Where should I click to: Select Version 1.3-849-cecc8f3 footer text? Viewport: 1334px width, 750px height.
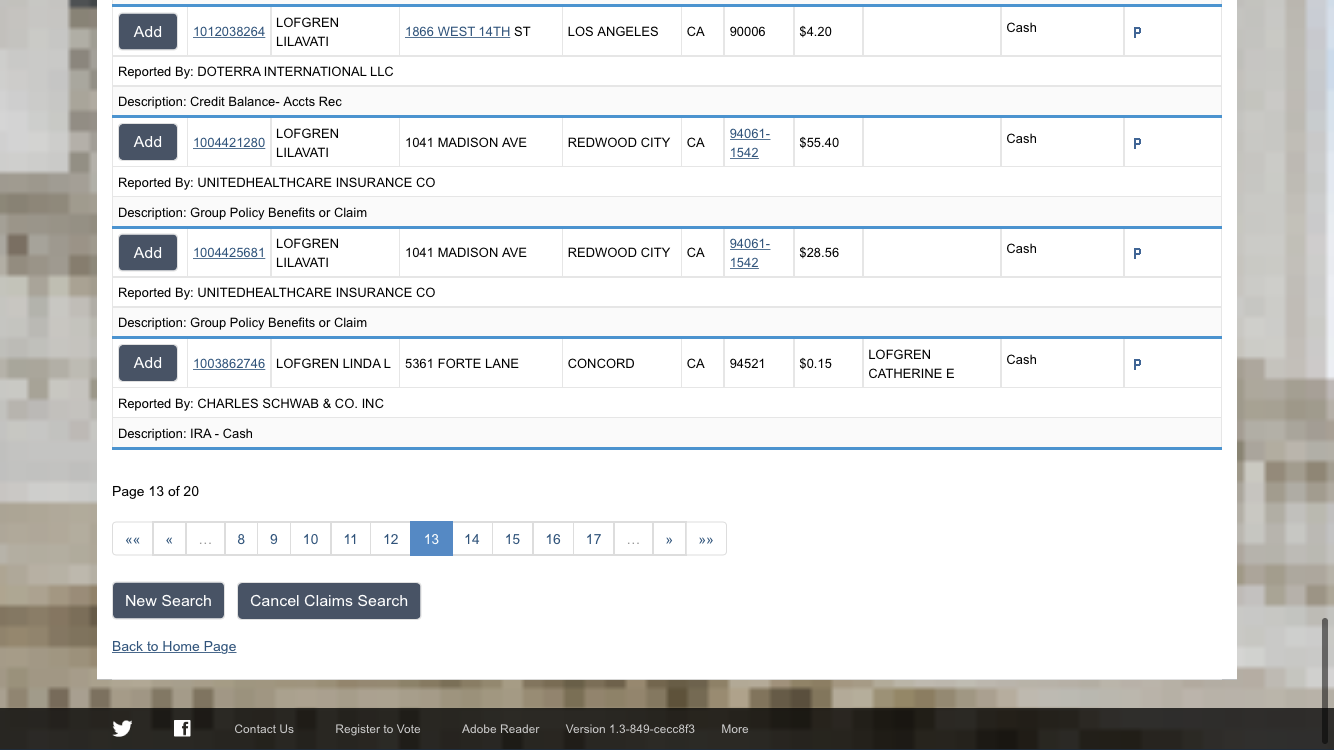[630, 729]
